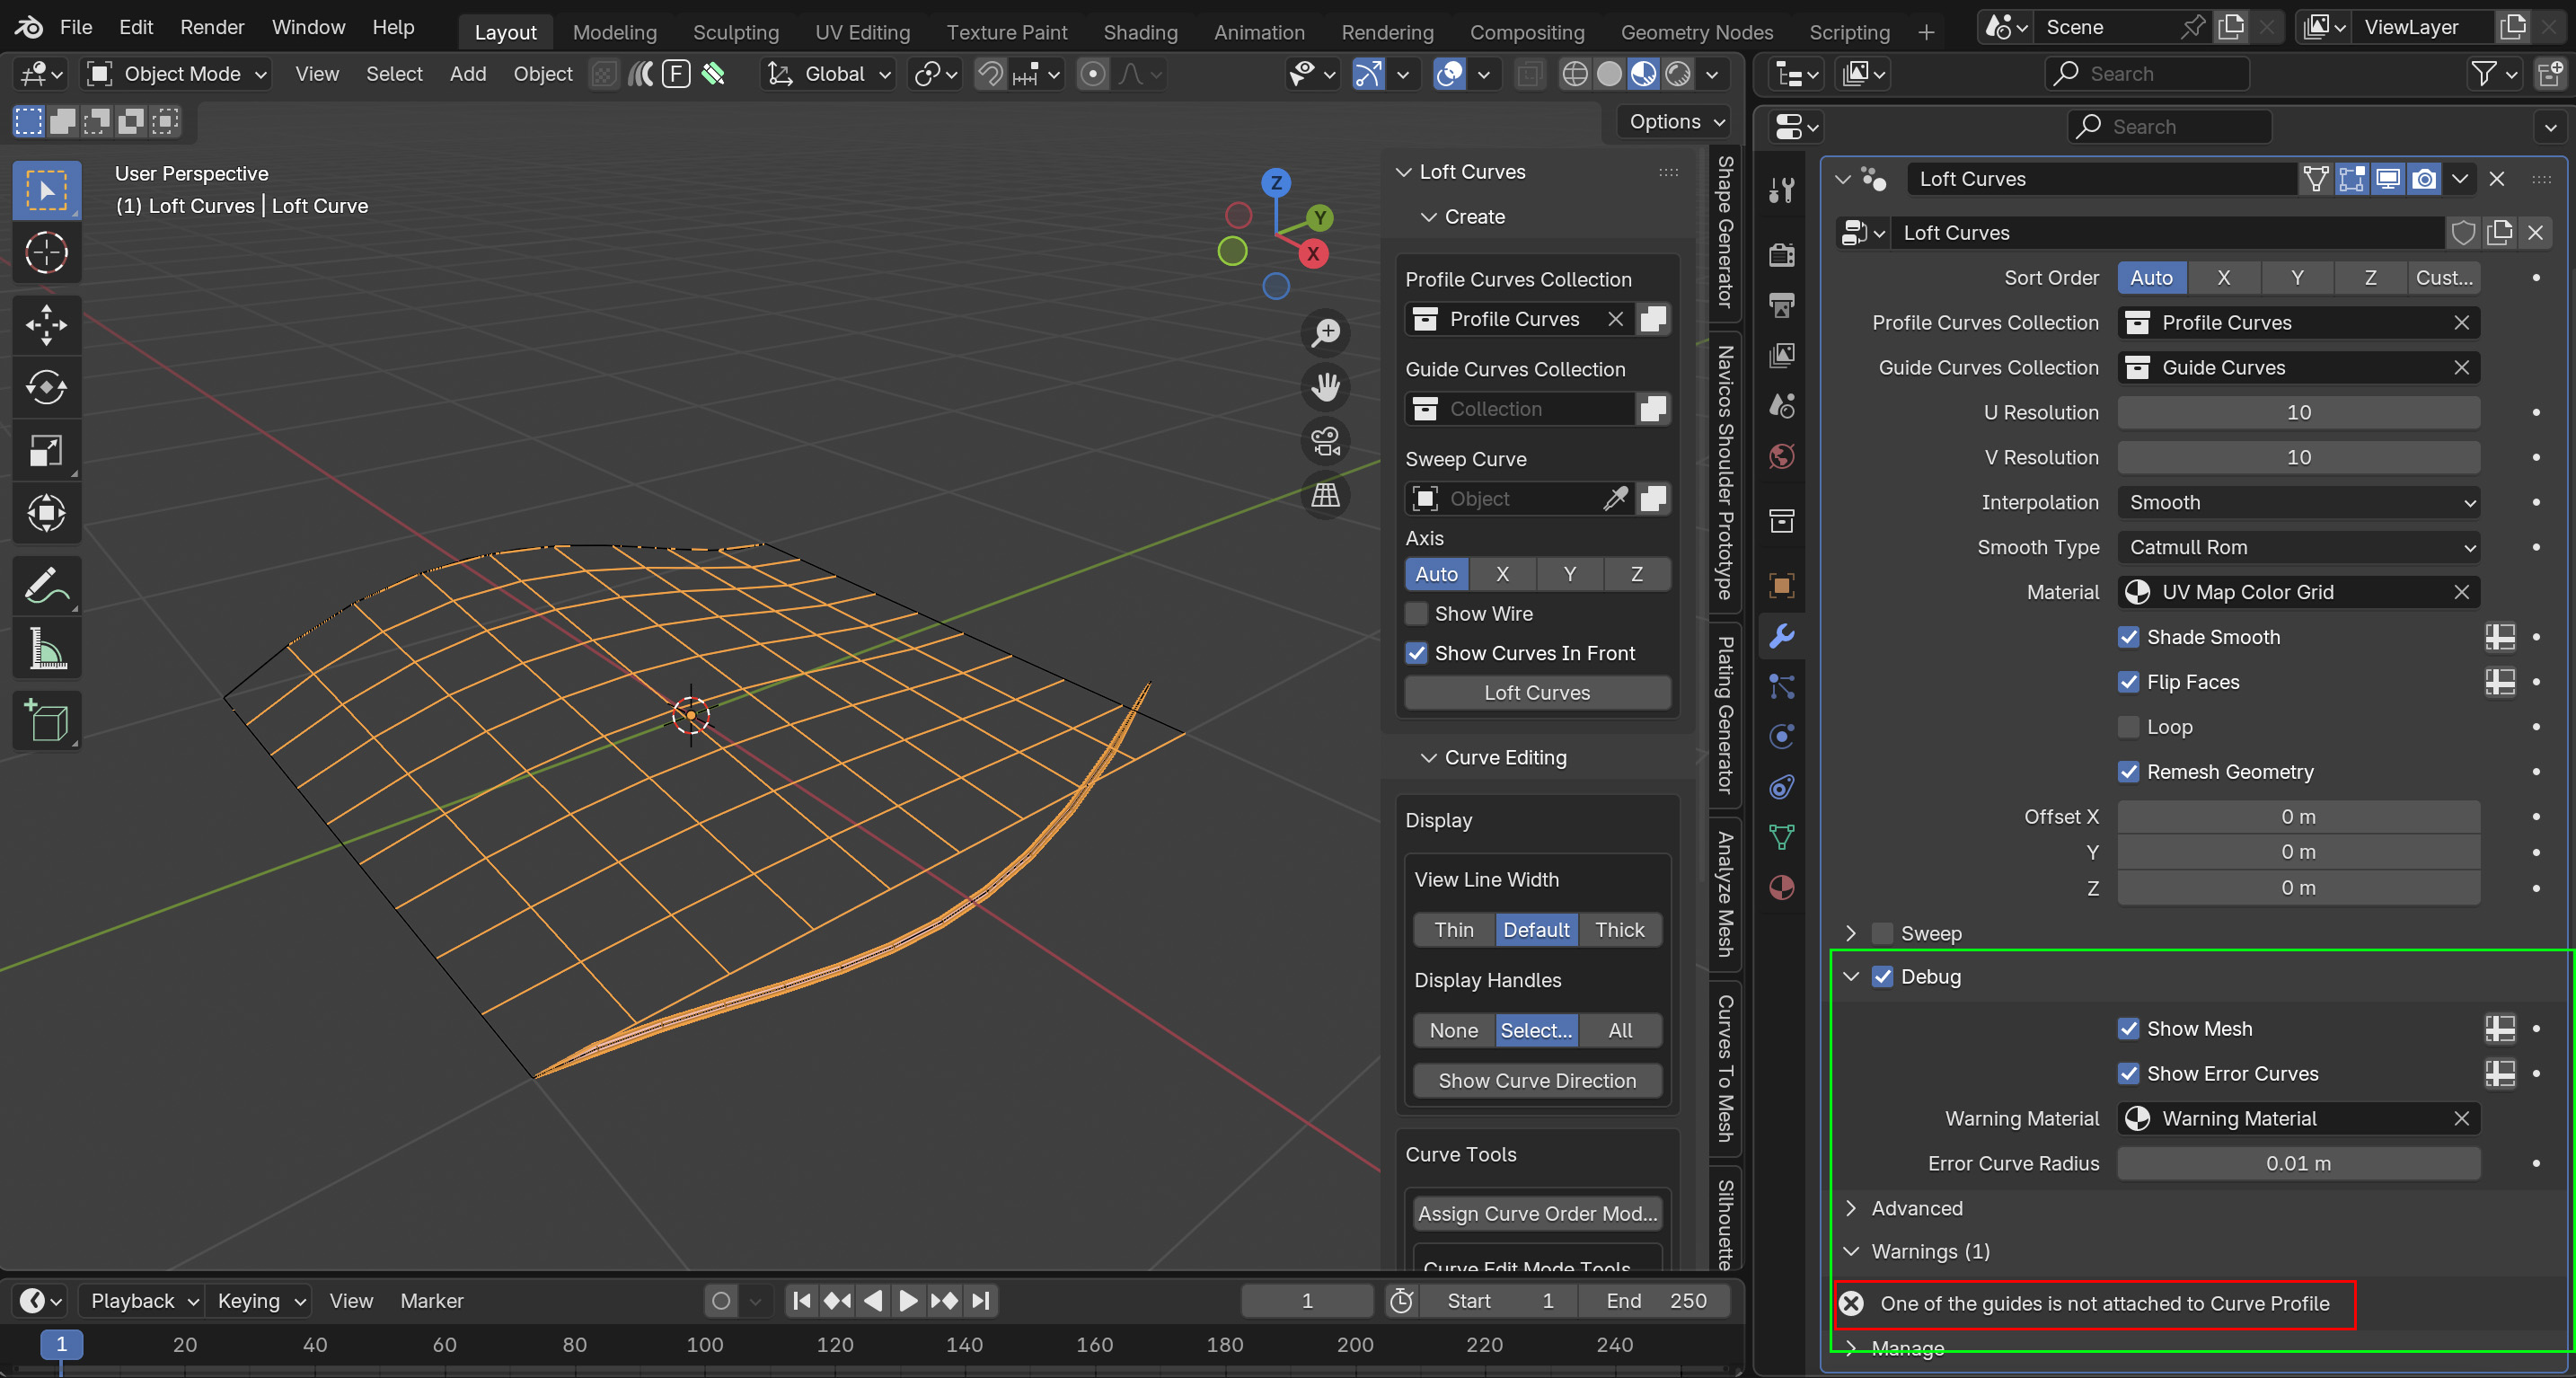Image resolution: width=2576 pixels, height=1378 pixels.
Task: Open the Object Mode dropdown
Action: pos(176,74)
